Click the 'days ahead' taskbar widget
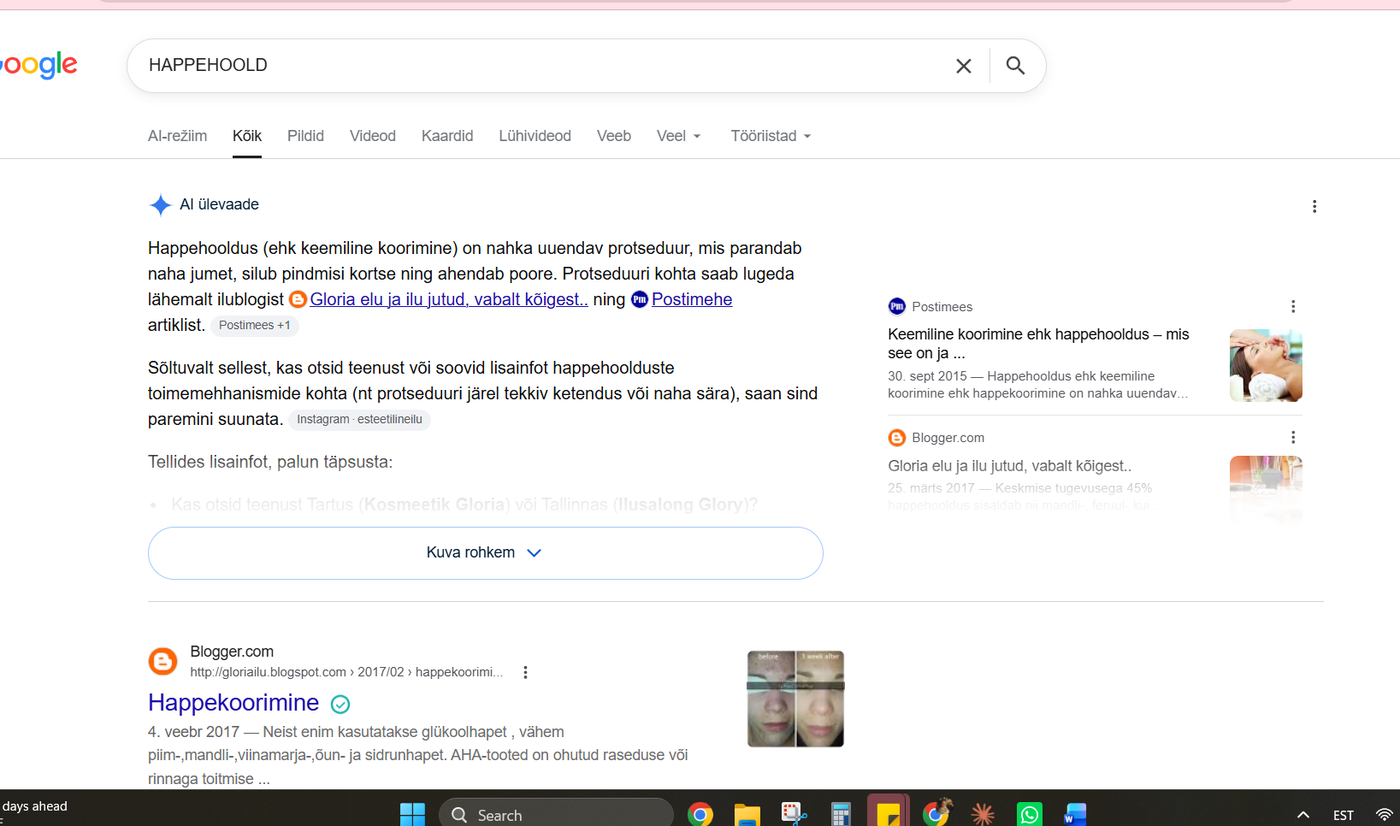 [35, 807]
